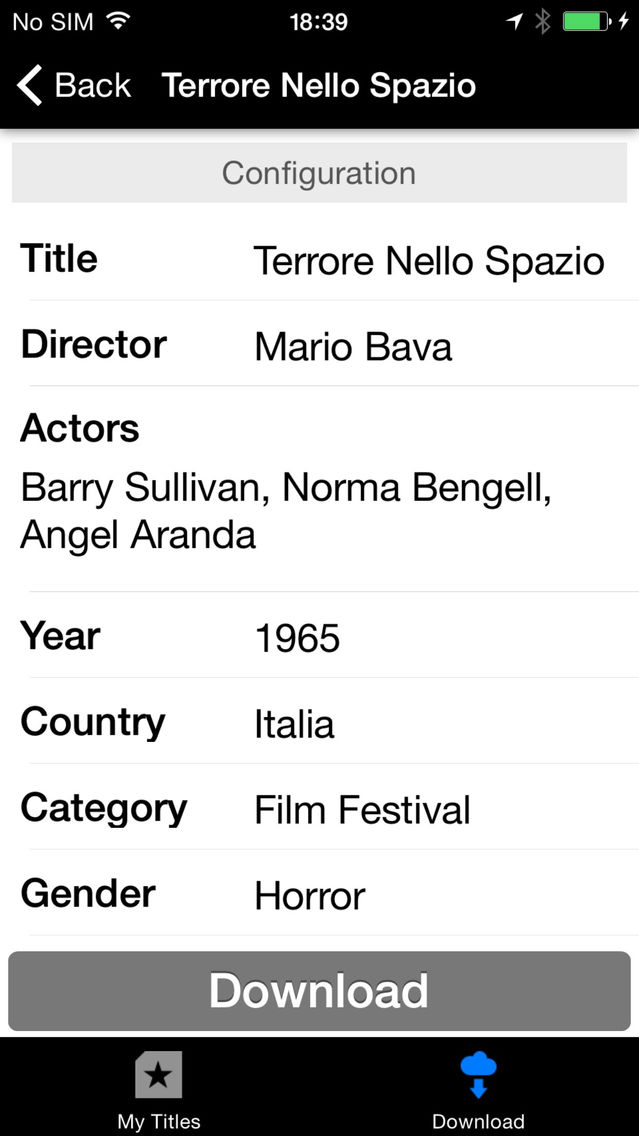Select the Year row 1965
Image resolution: width=639 pixels, height=1136 pixels.
(320, 635)
